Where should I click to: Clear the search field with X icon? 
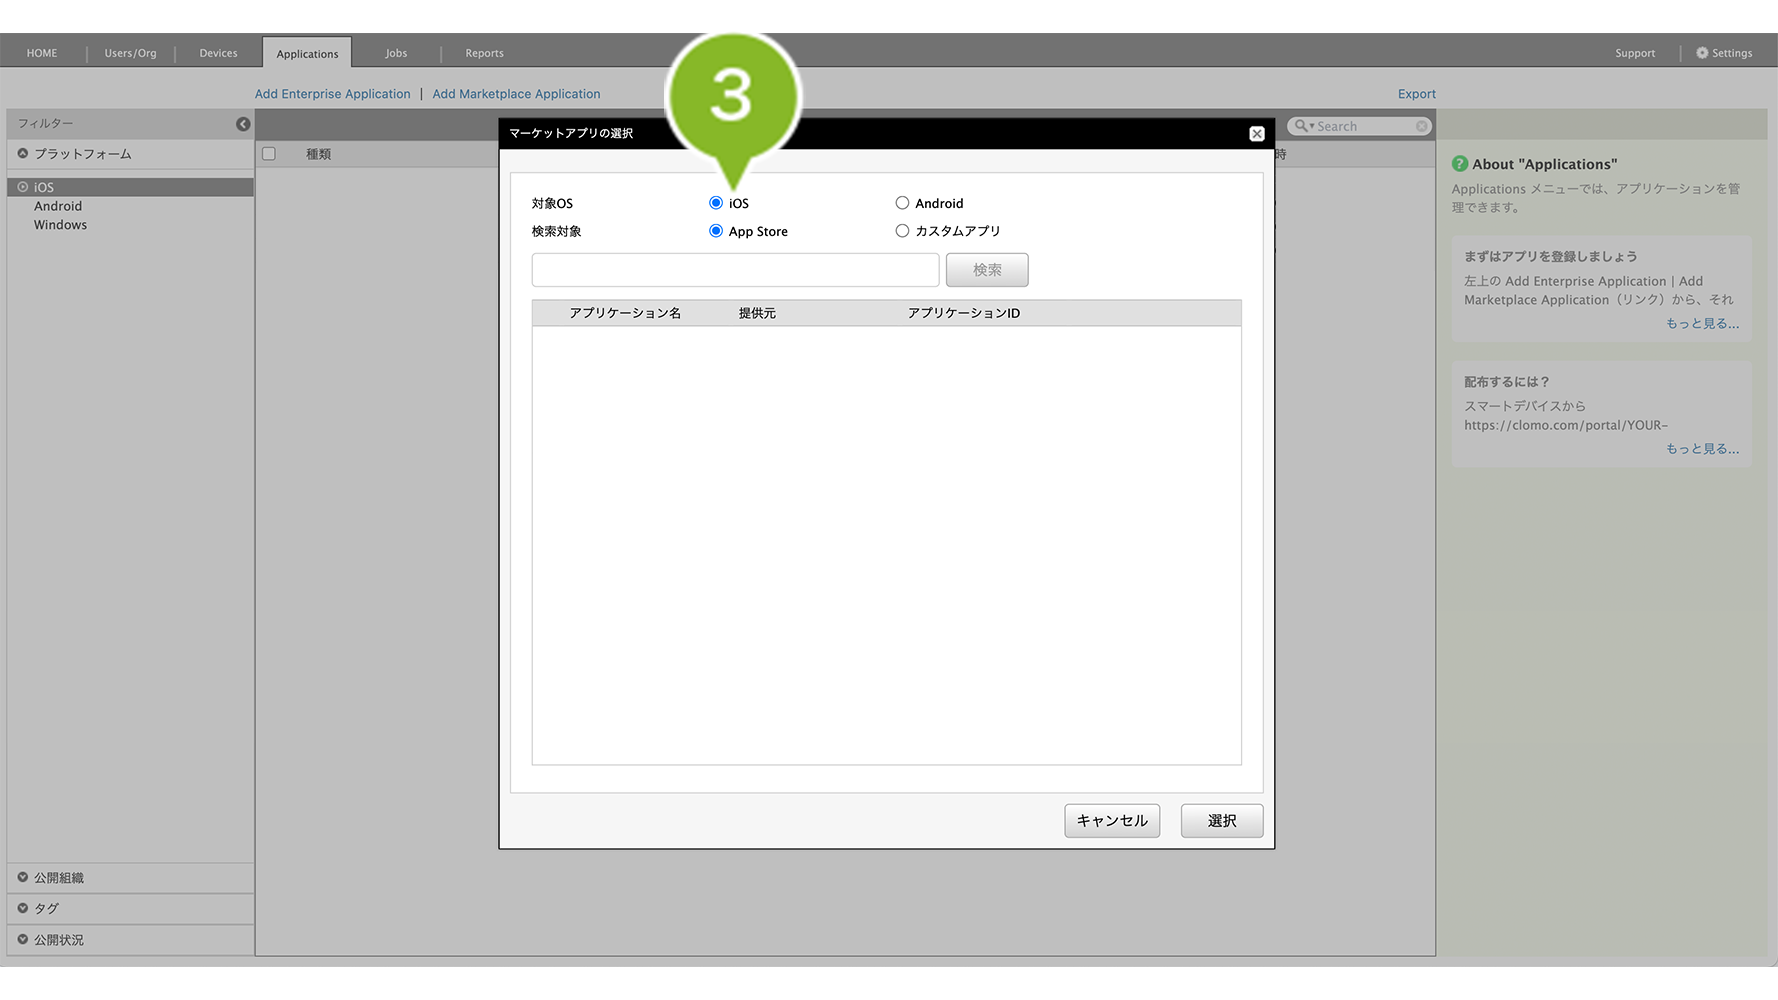[1421, 126]
